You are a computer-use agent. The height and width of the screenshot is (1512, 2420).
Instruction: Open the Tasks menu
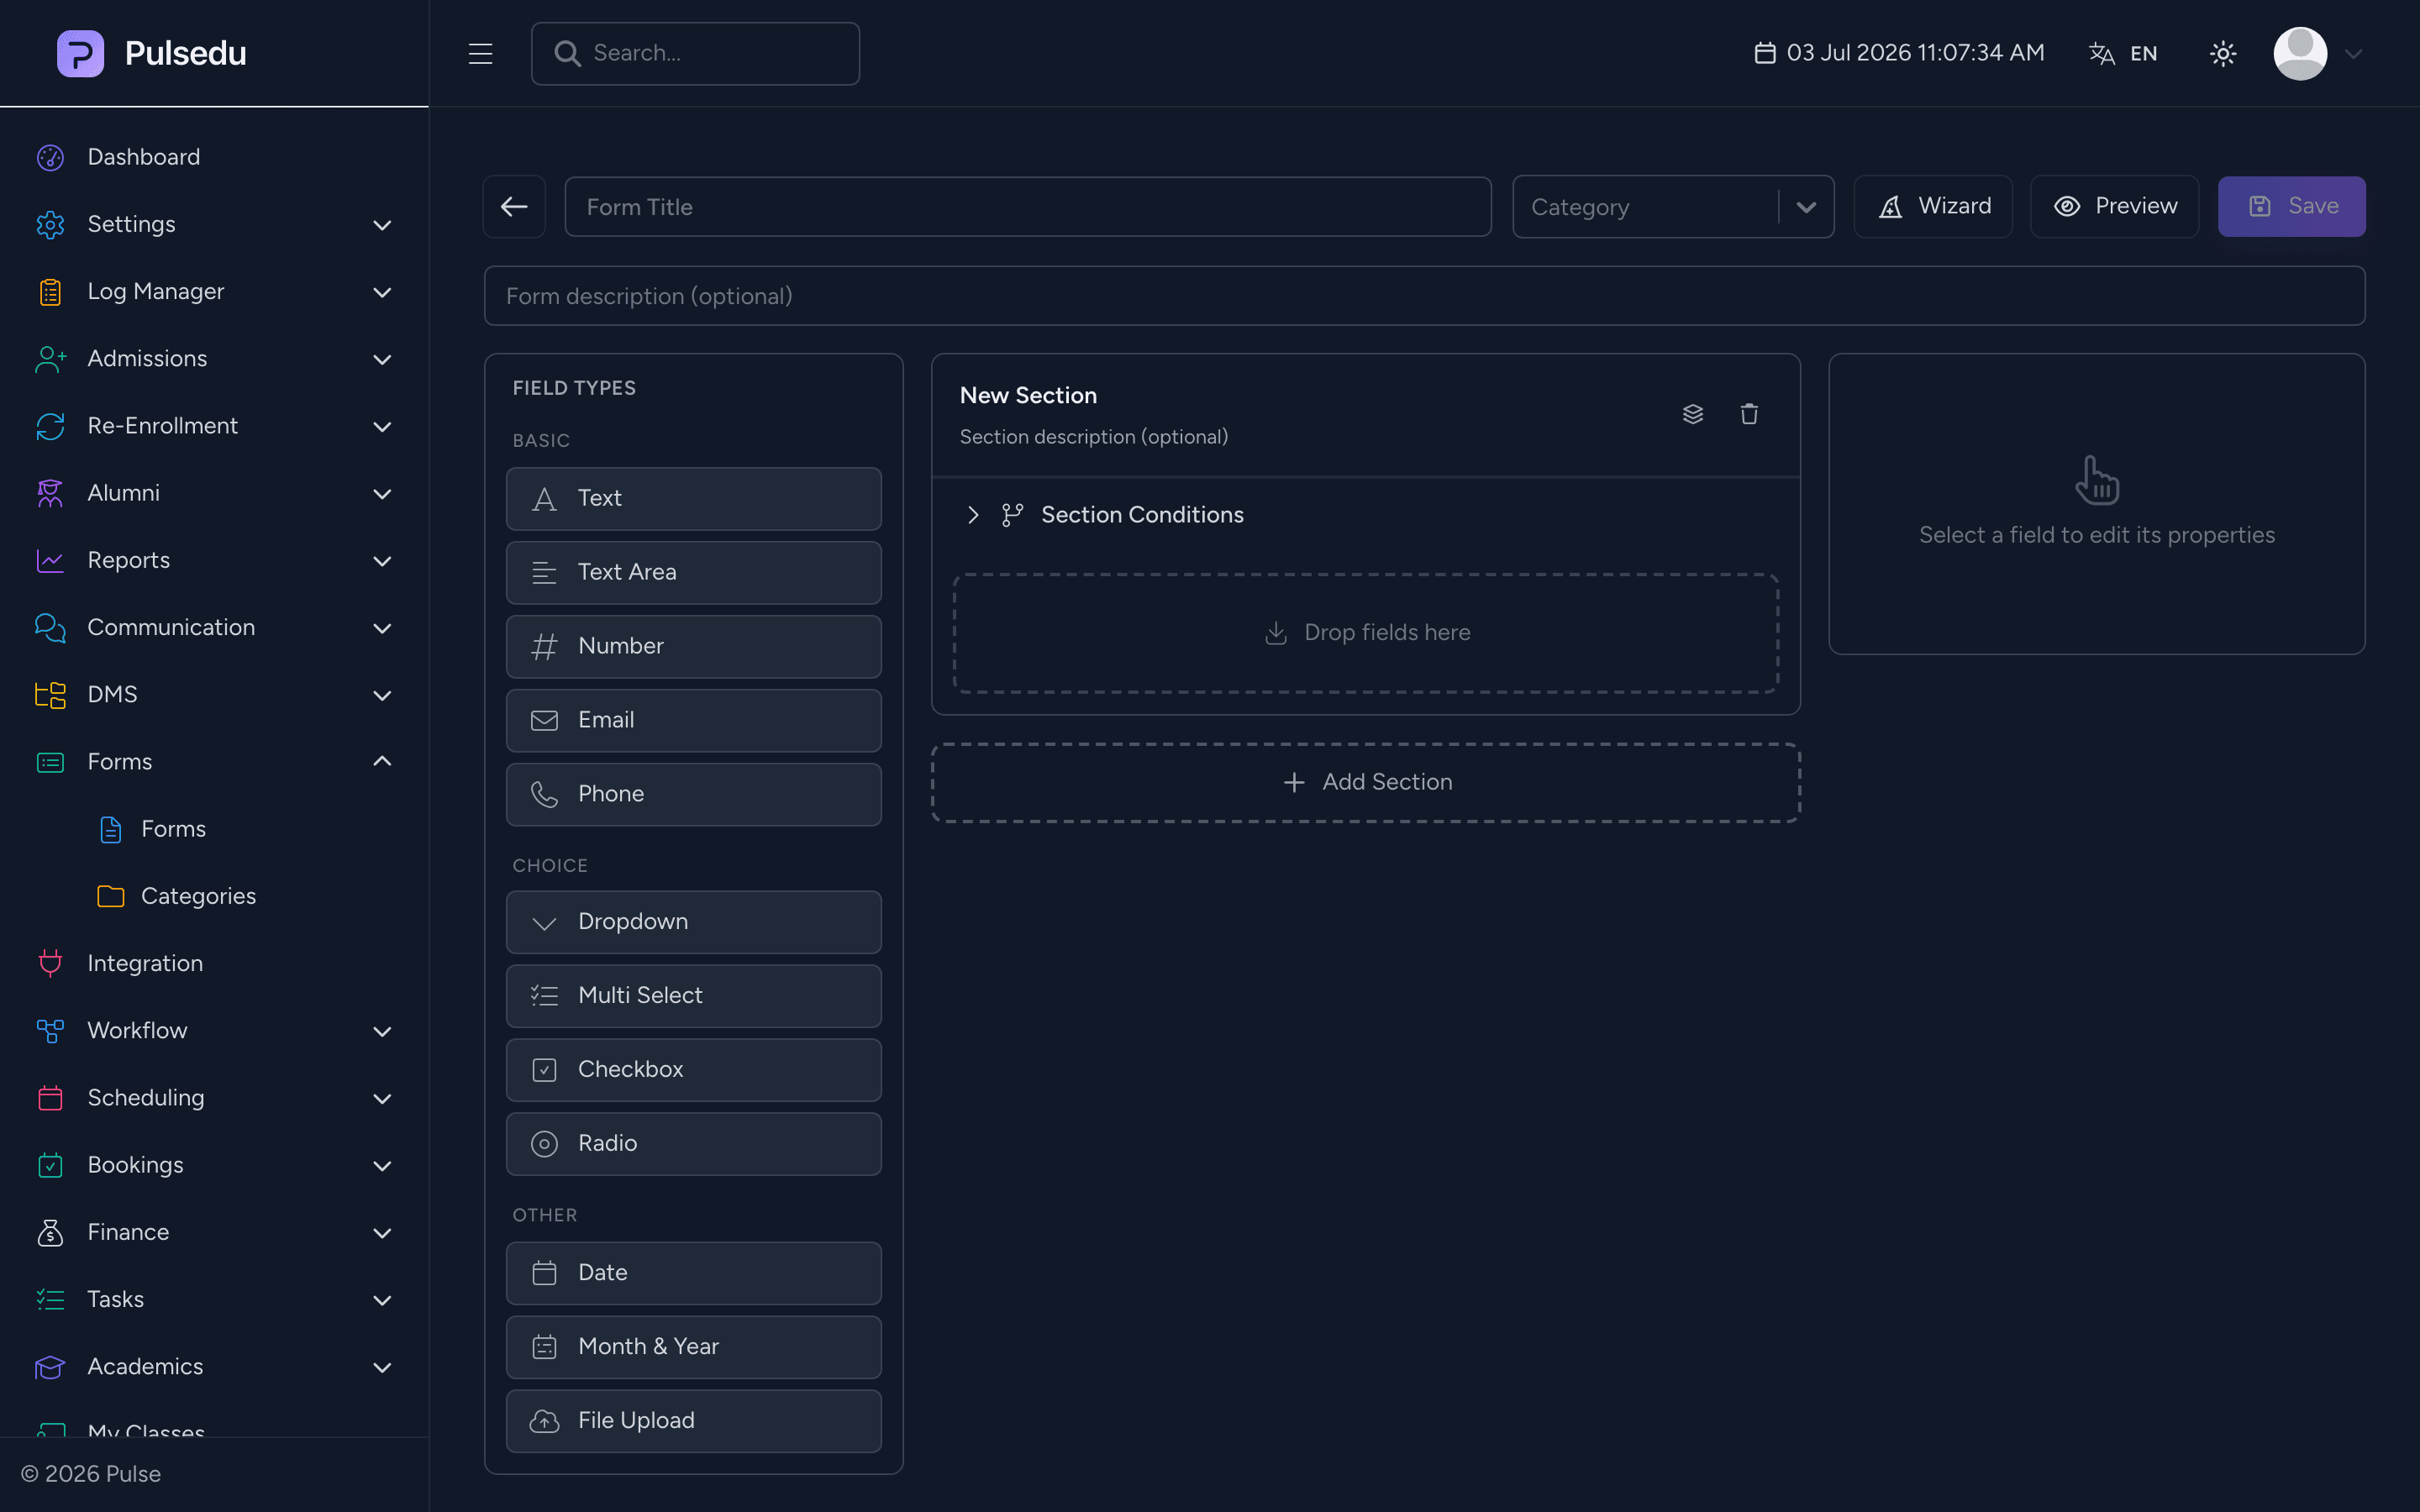(x=214, y=1299)
